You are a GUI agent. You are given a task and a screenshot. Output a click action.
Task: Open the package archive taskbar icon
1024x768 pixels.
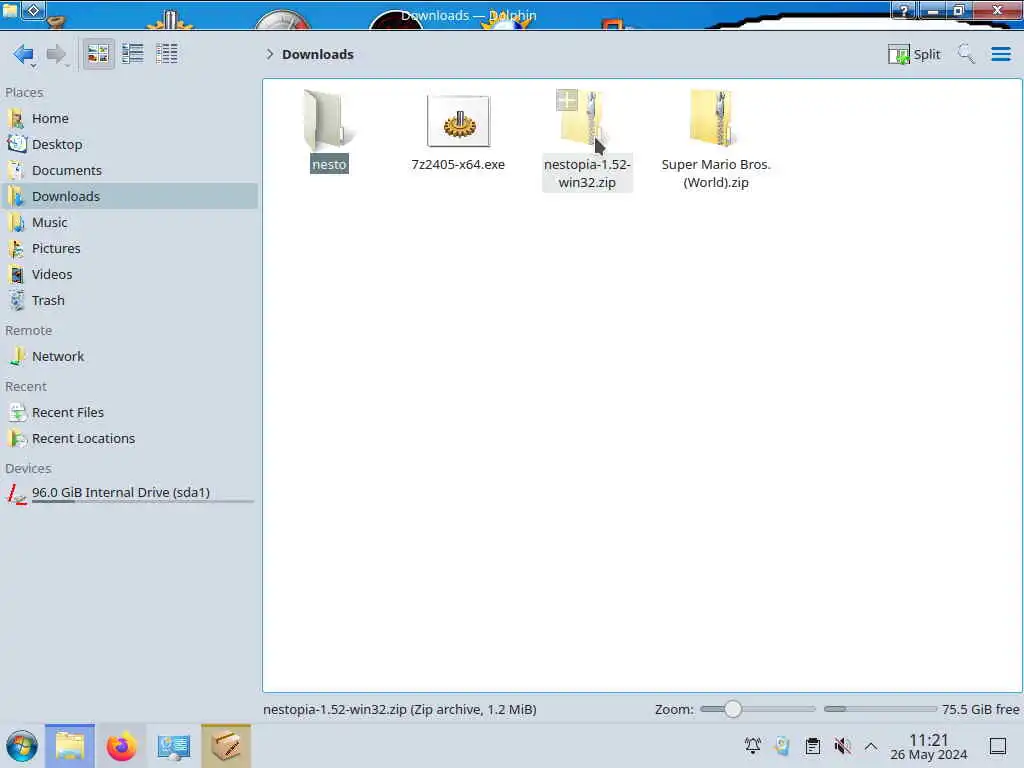coord(226,746)
